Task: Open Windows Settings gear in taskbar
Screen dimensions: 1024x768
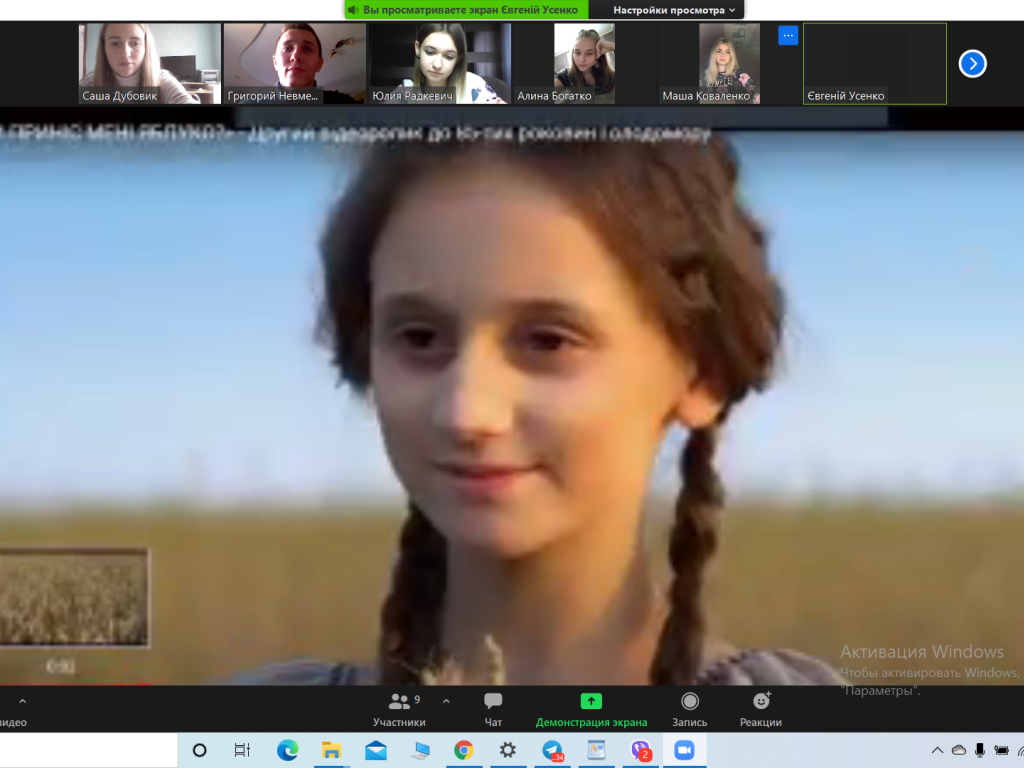Action: [x=507, y=750]
